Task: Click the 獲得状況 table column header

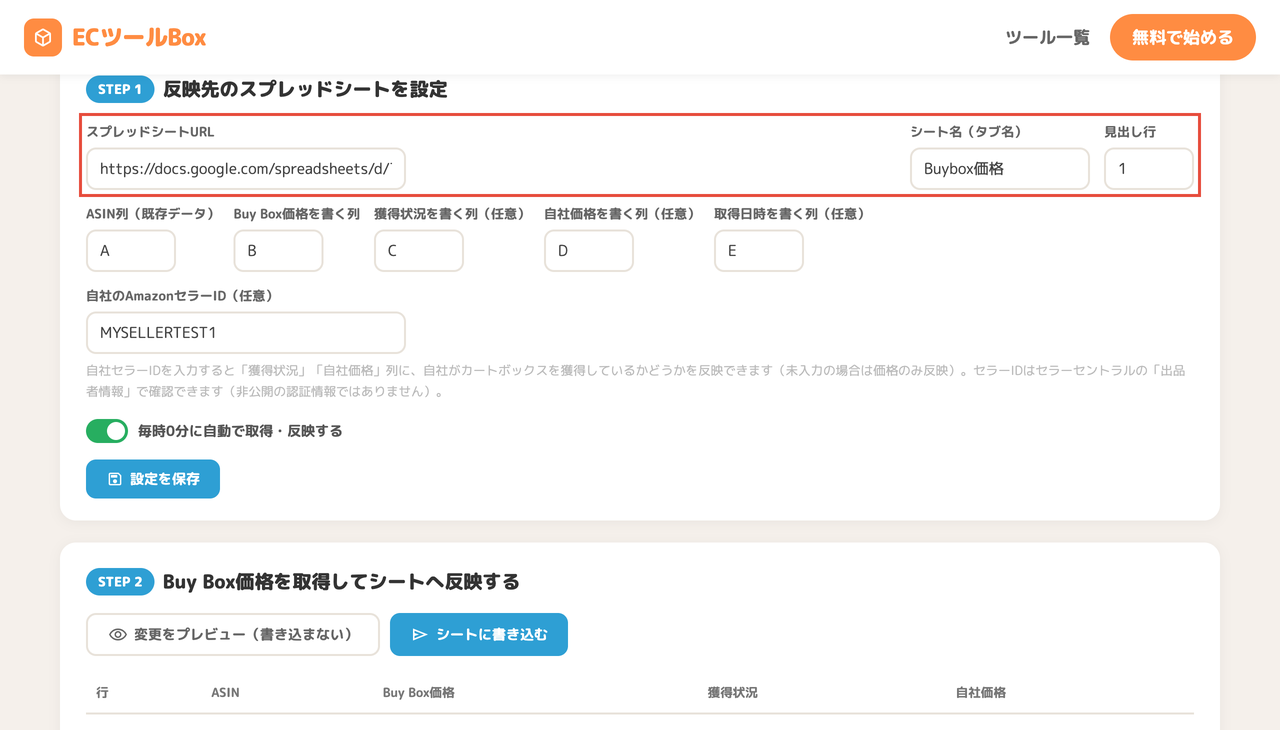Action: tap(733, 692)
